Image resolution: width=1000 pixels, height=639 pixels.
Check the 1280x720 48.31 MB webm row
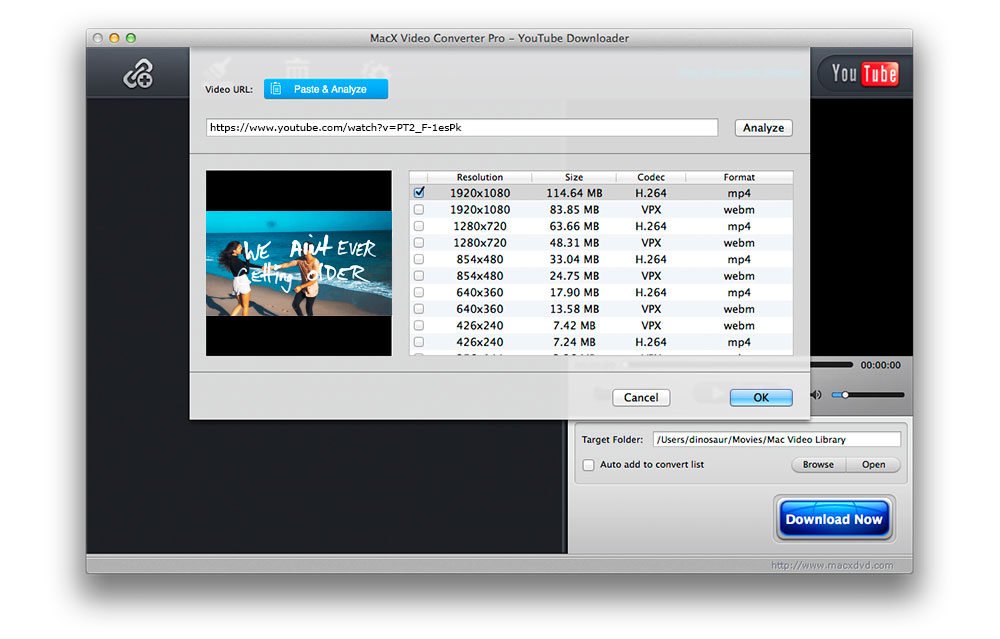point(419,242)
